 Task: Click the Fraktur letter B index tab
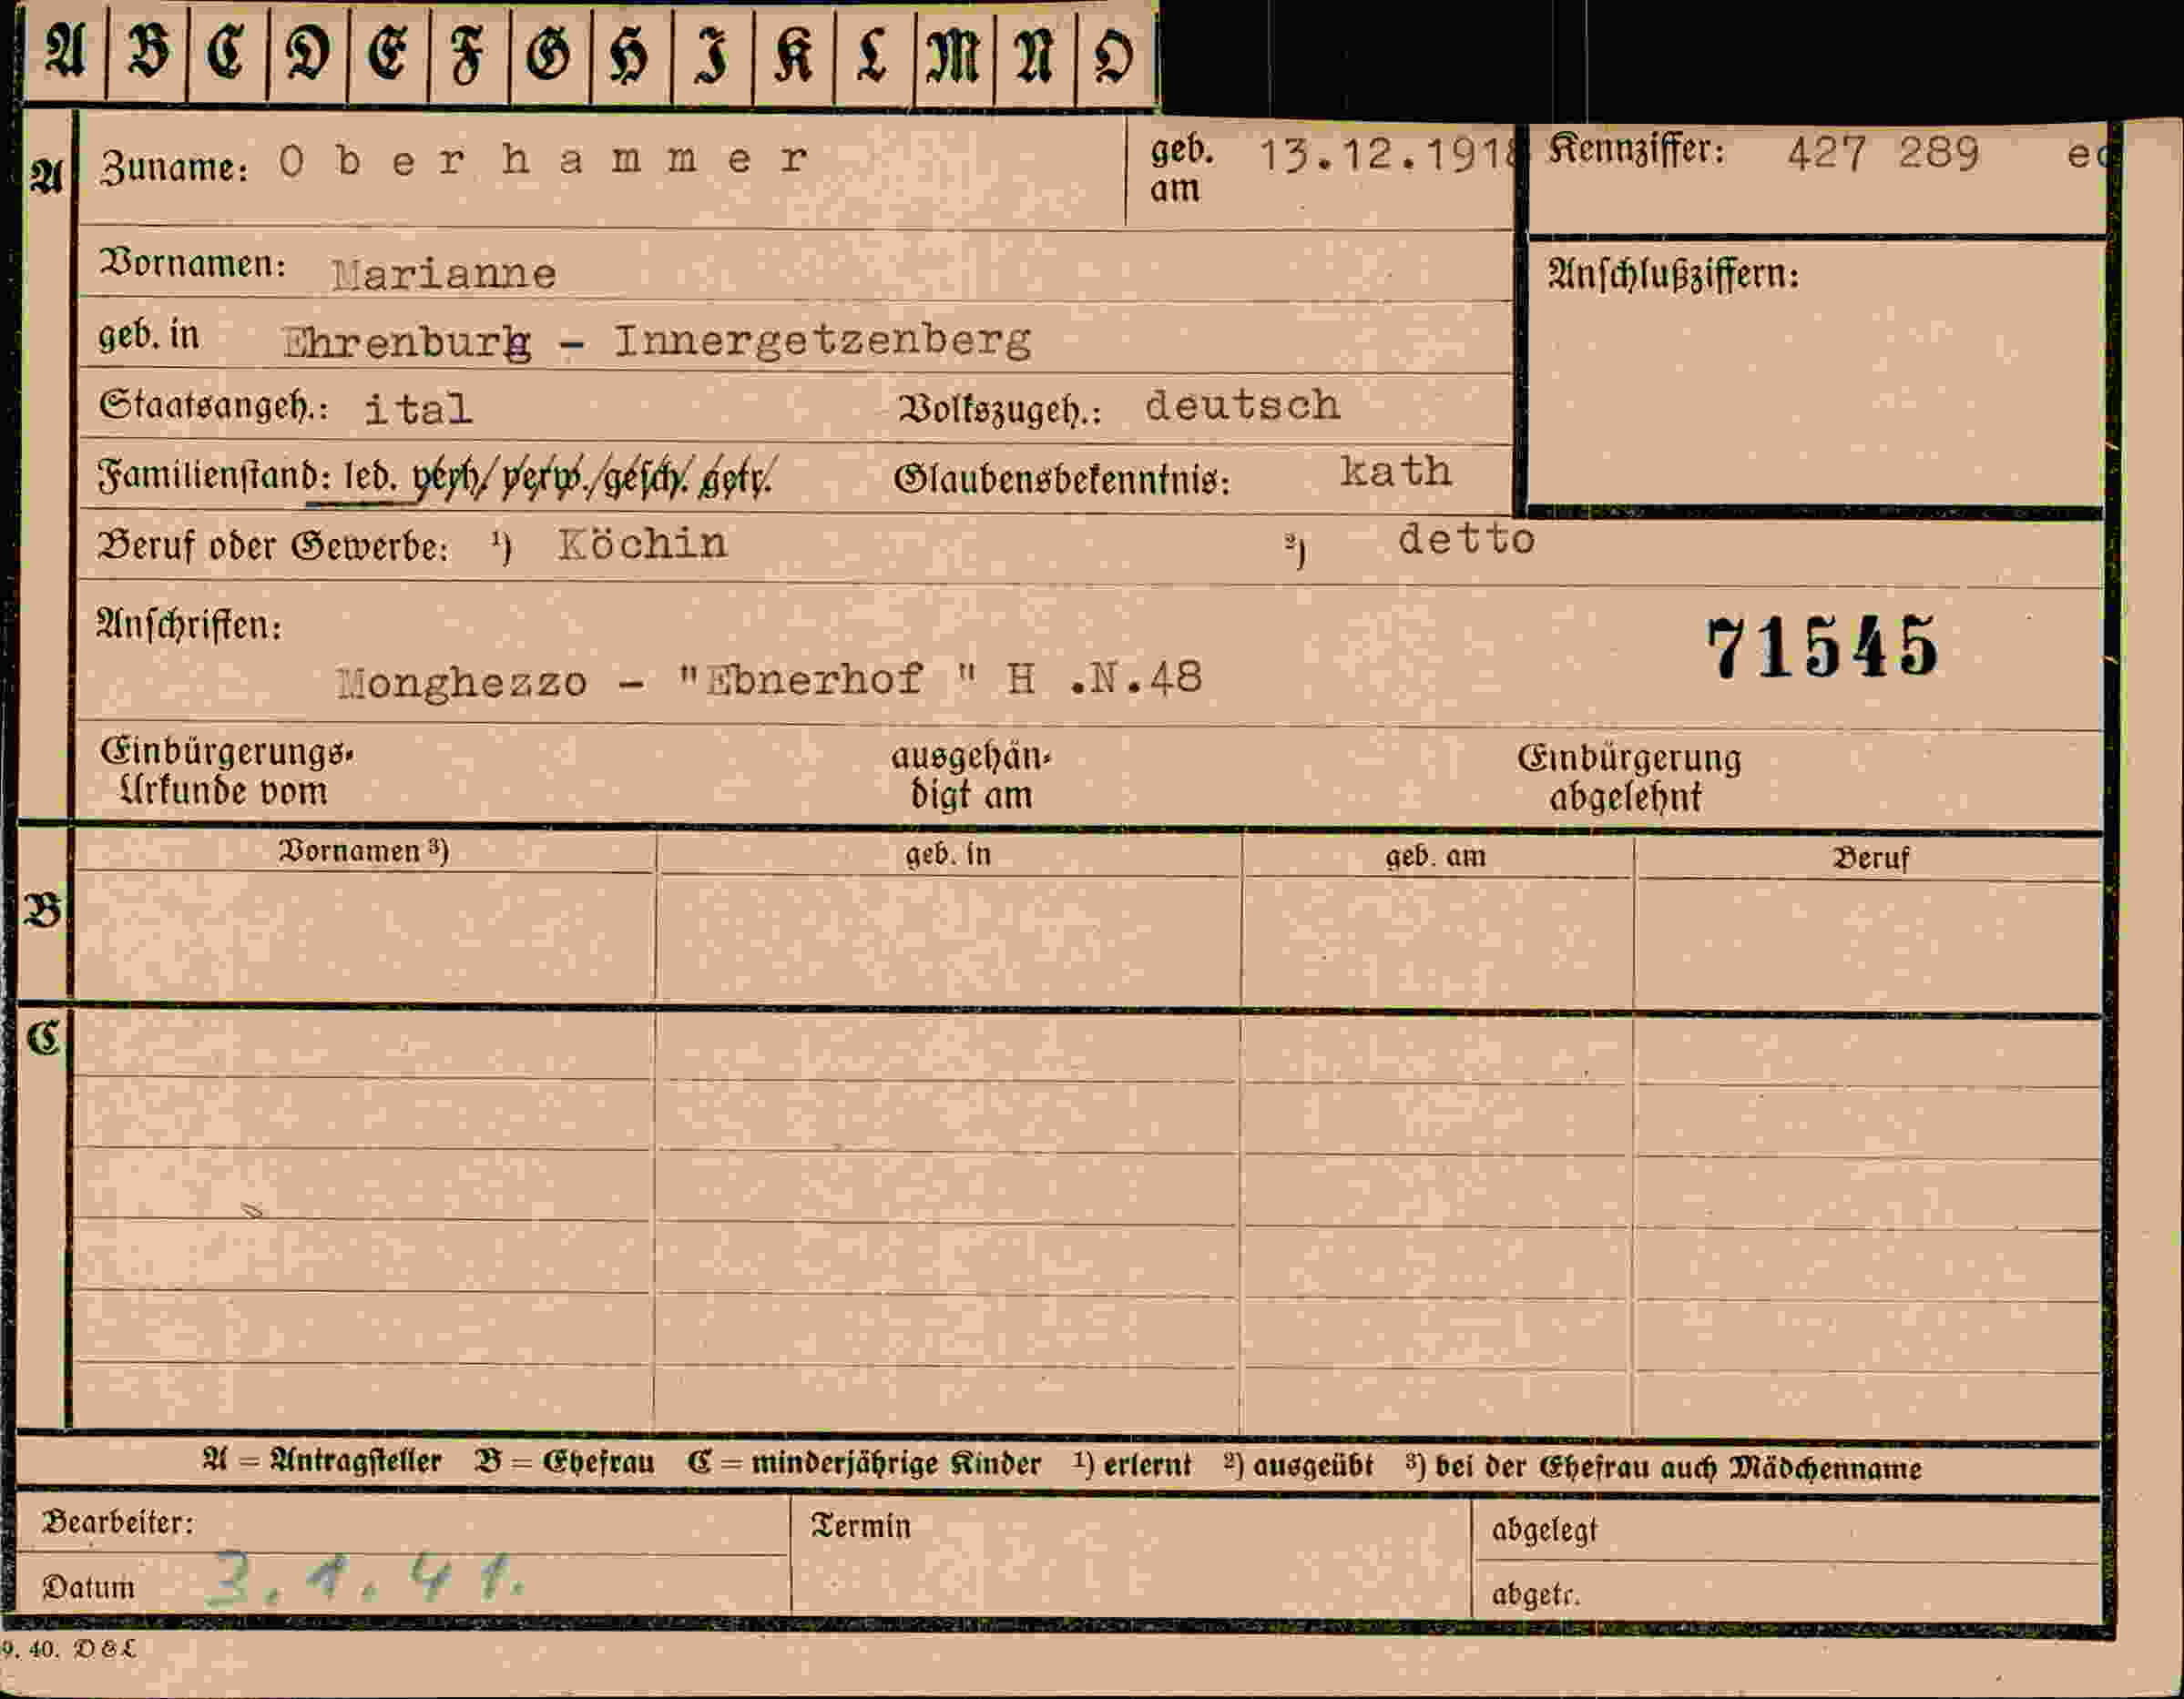click(x=147, y=52)
